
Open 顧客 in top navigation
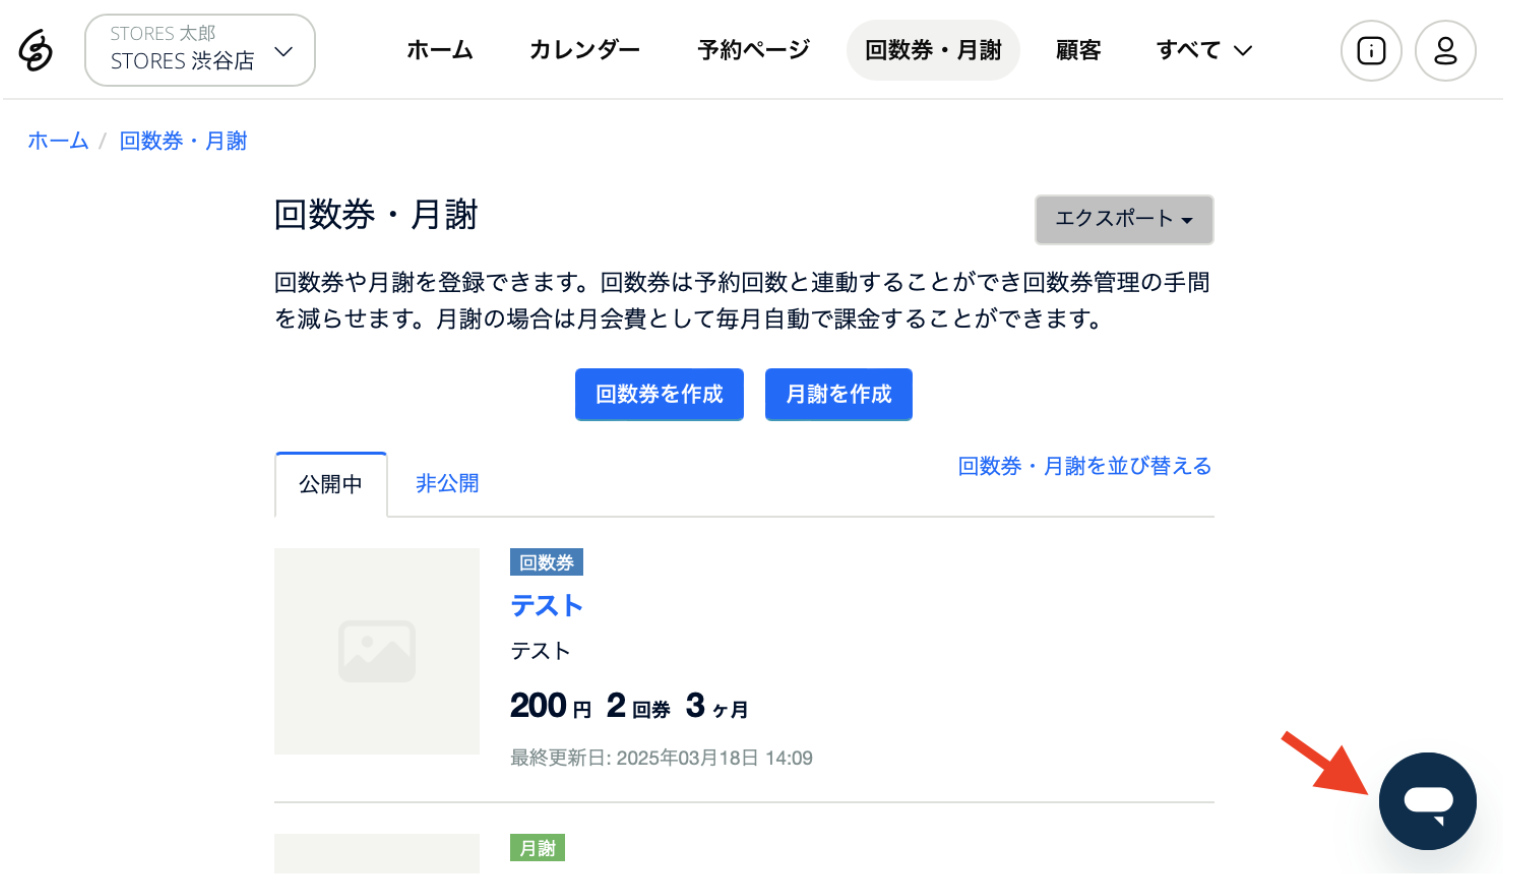[x=1079, y=50]
